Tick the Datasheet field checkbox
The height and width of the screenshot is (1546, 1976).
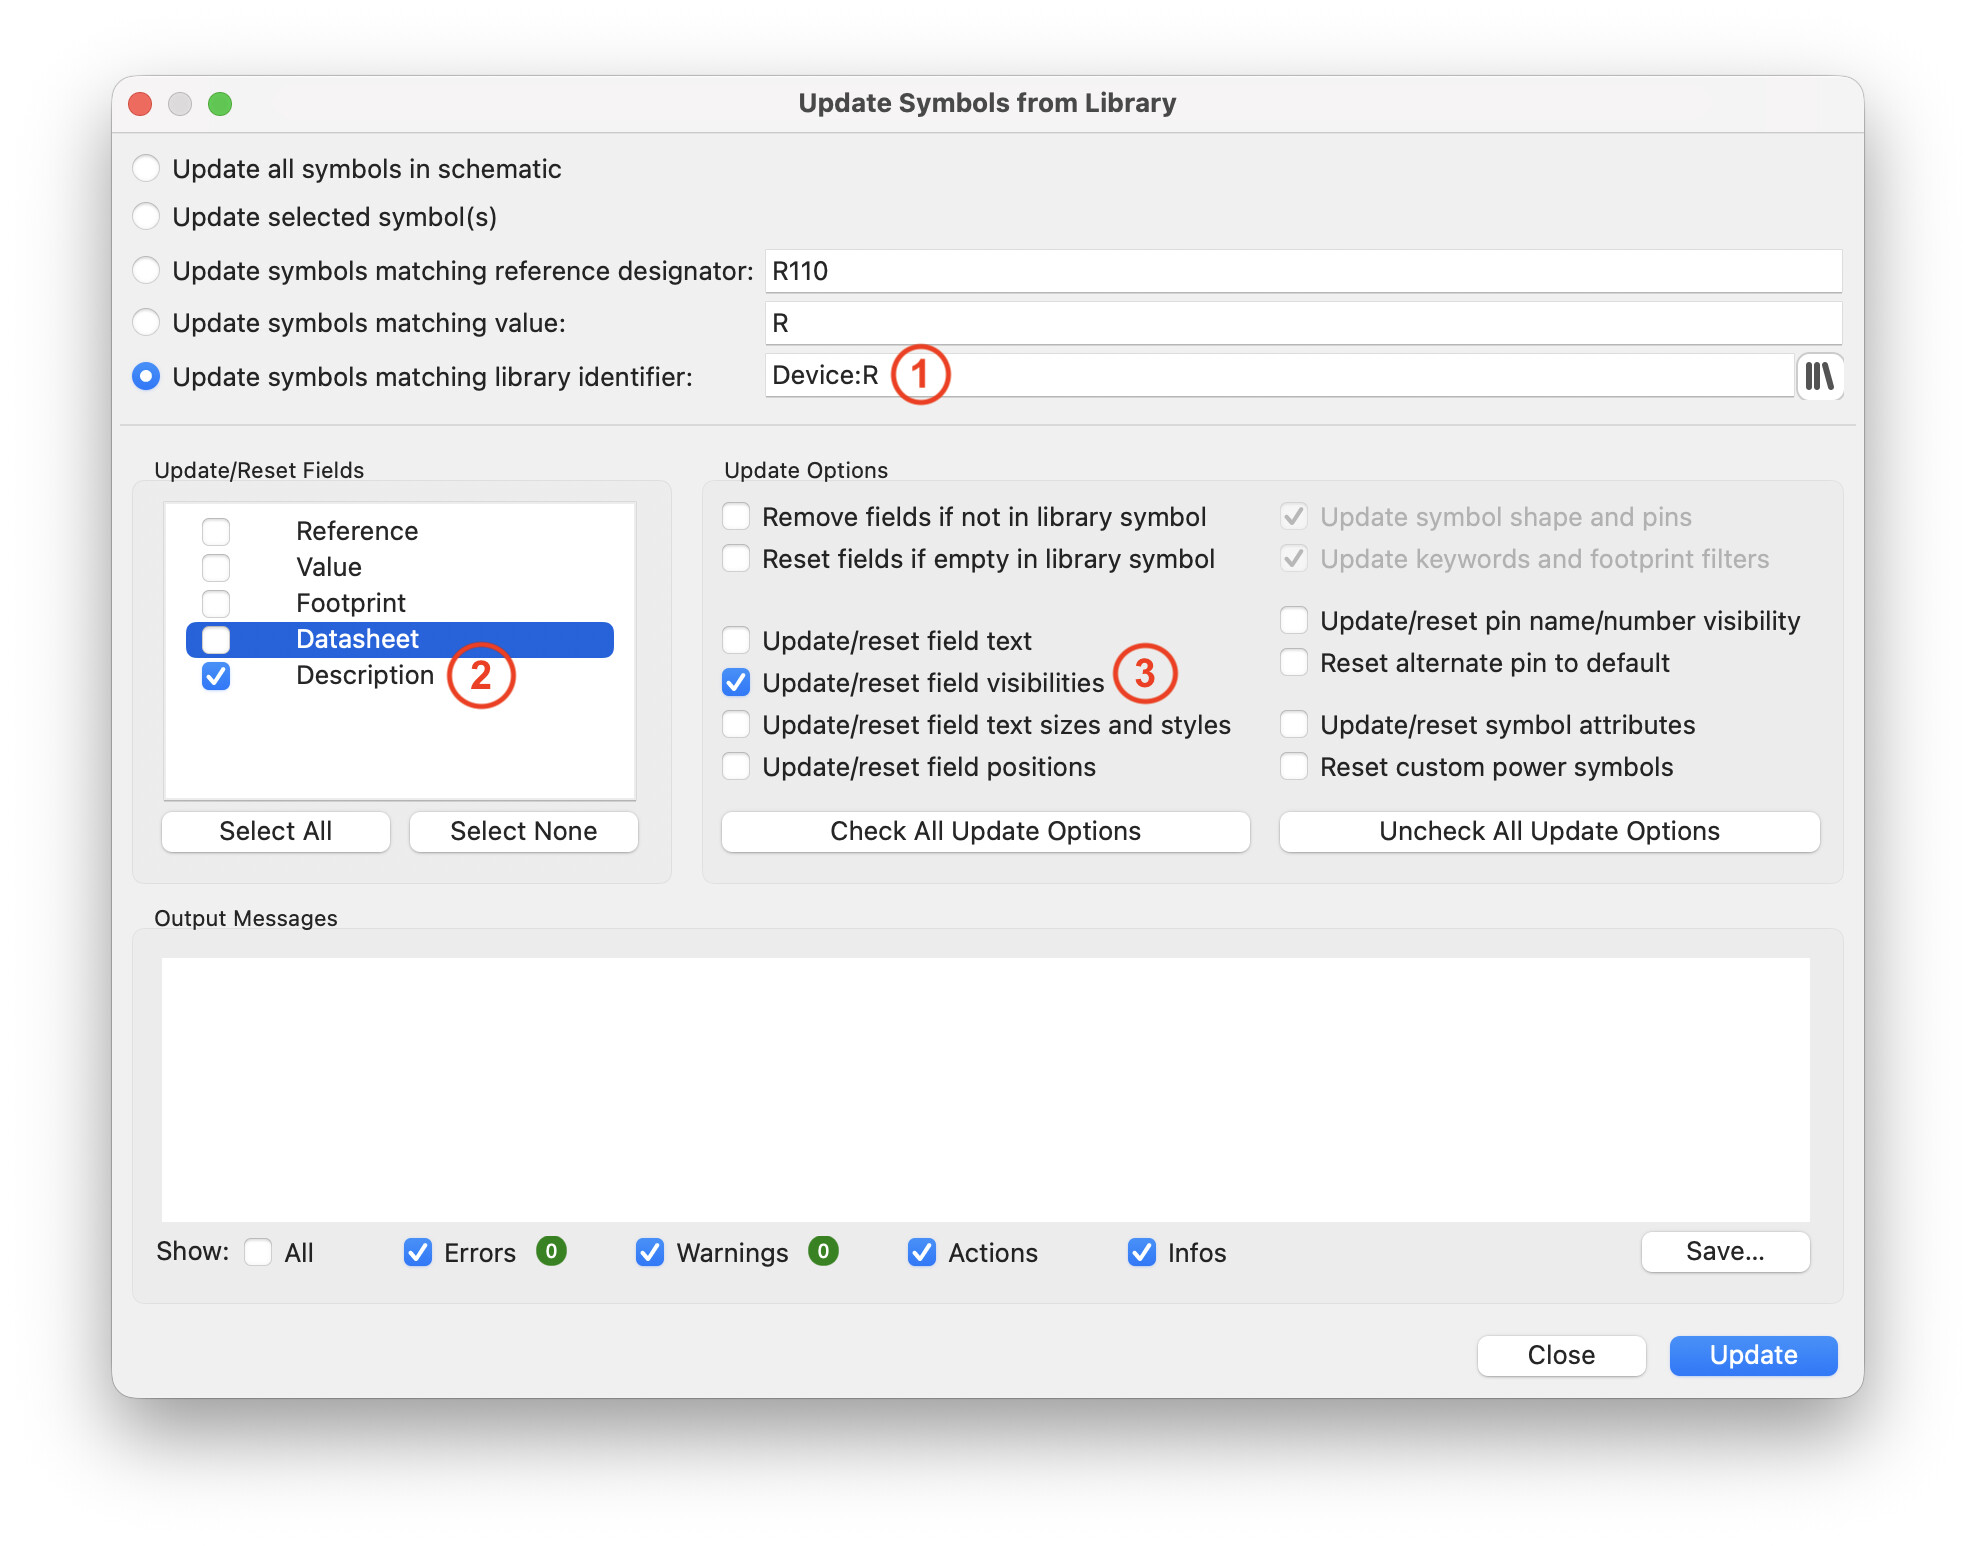(216, 639)
